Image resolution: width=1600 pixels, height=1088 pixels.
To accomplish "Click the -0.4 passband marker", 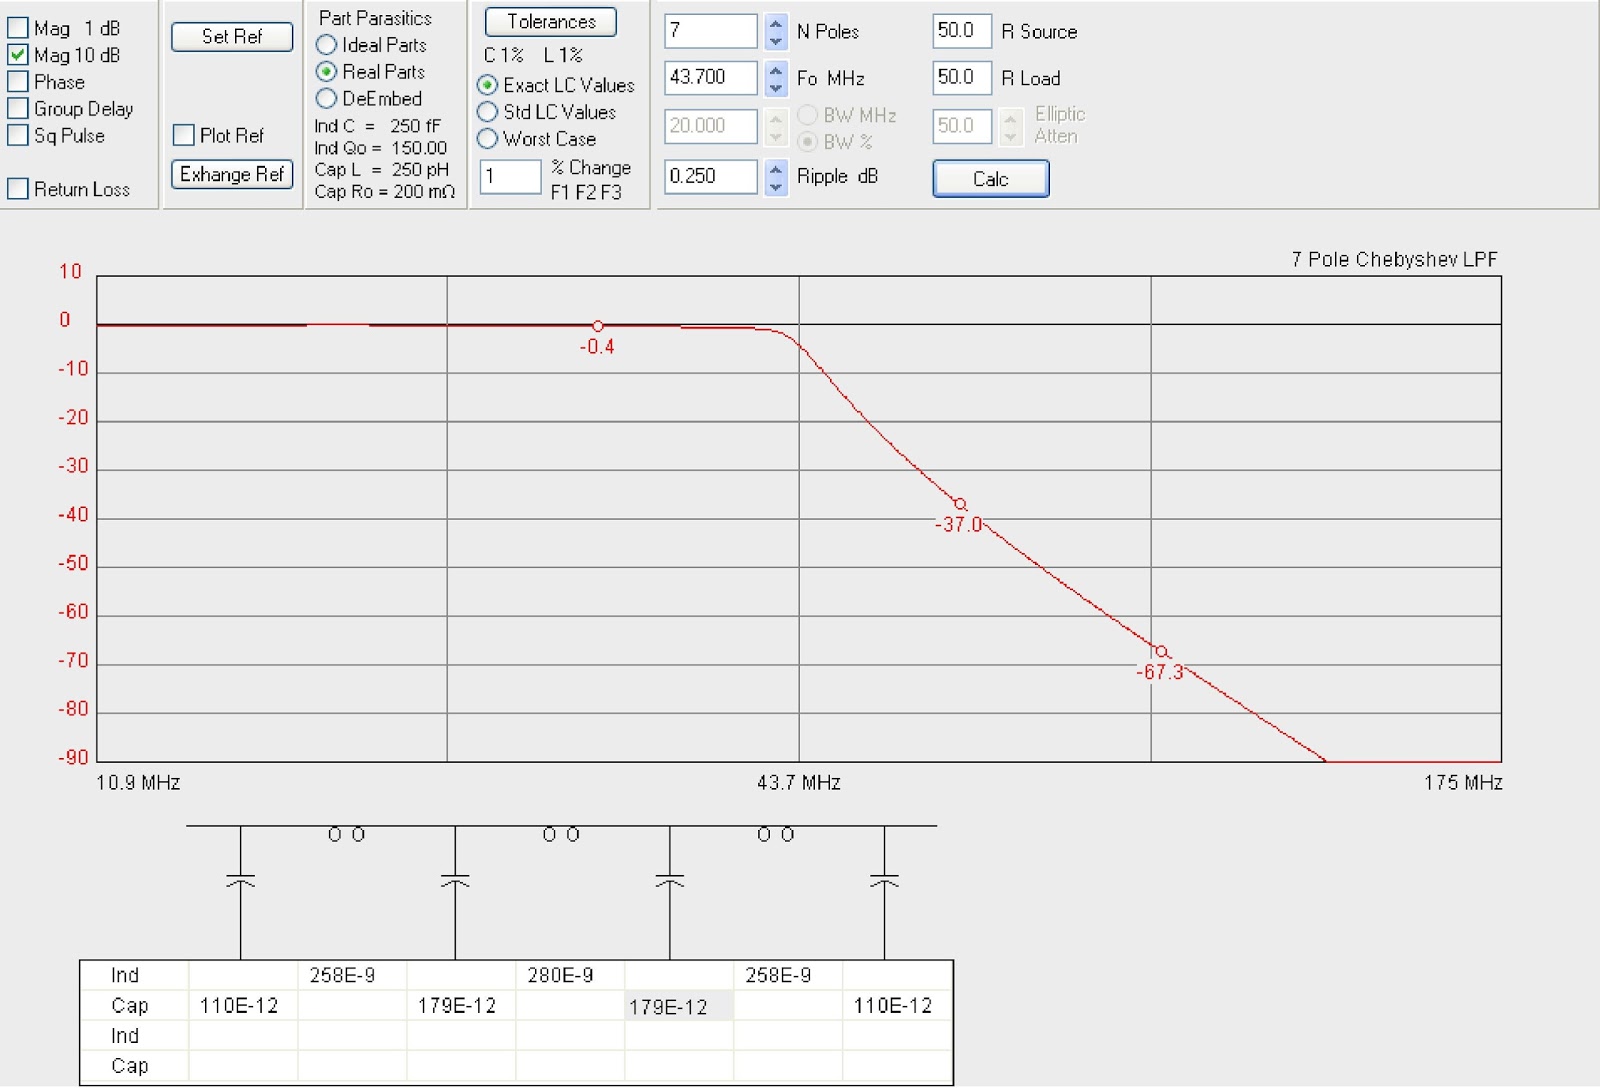I will click(x=597, y=326).
